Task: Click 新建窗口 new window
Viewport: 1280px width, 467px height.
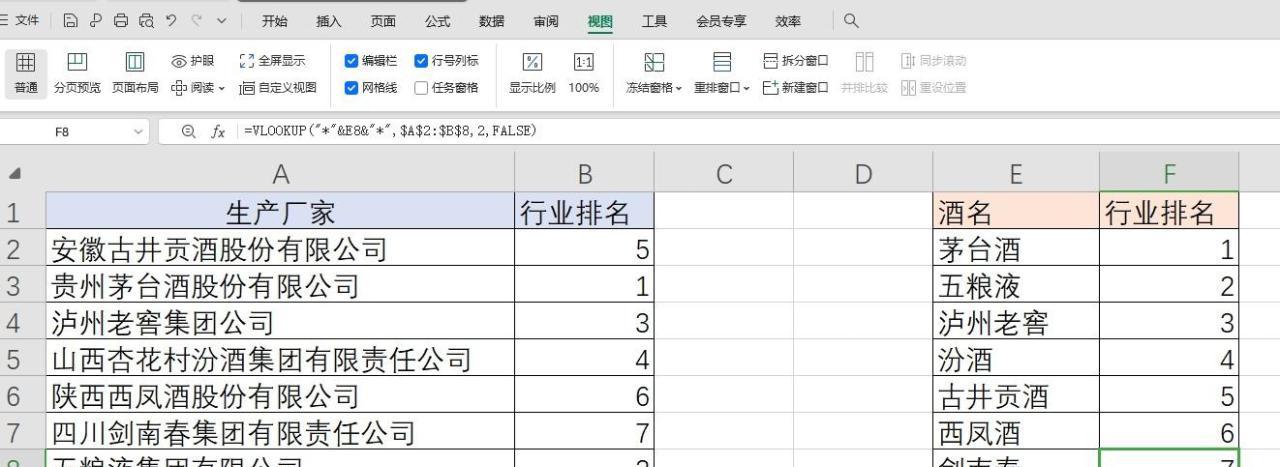Action: pos(796,87)
